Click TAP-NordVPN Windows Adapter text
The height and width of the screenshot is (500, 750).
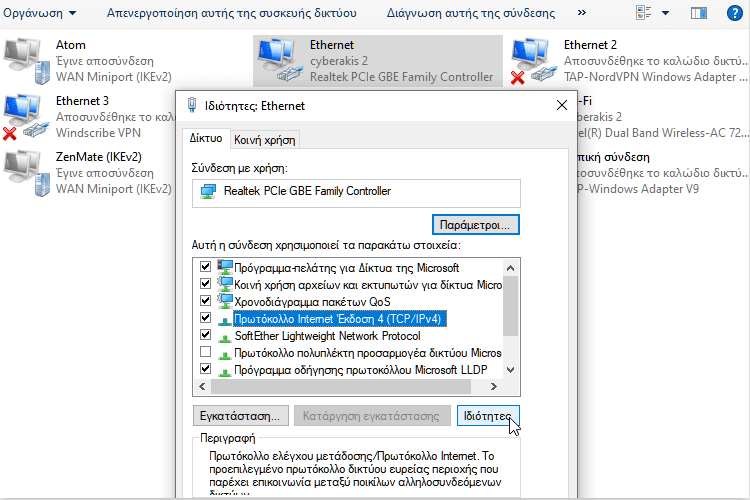point(655,77)
